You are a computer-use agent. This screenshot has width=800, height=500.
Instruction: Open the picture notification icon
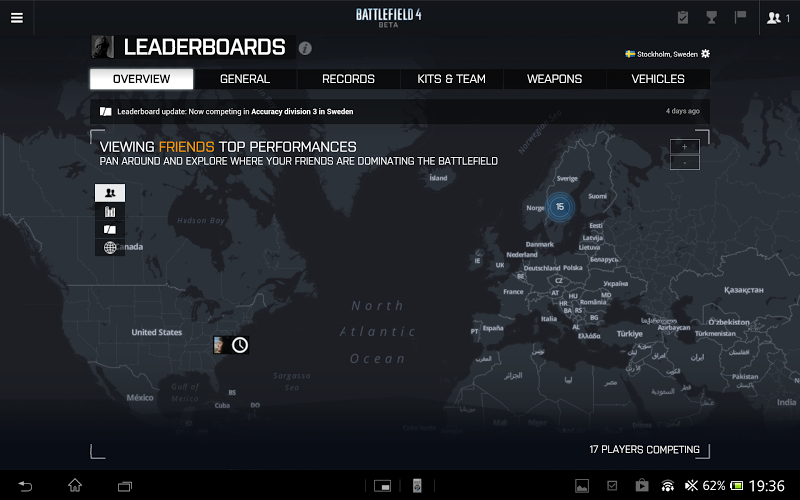click(x=582, y=486)
